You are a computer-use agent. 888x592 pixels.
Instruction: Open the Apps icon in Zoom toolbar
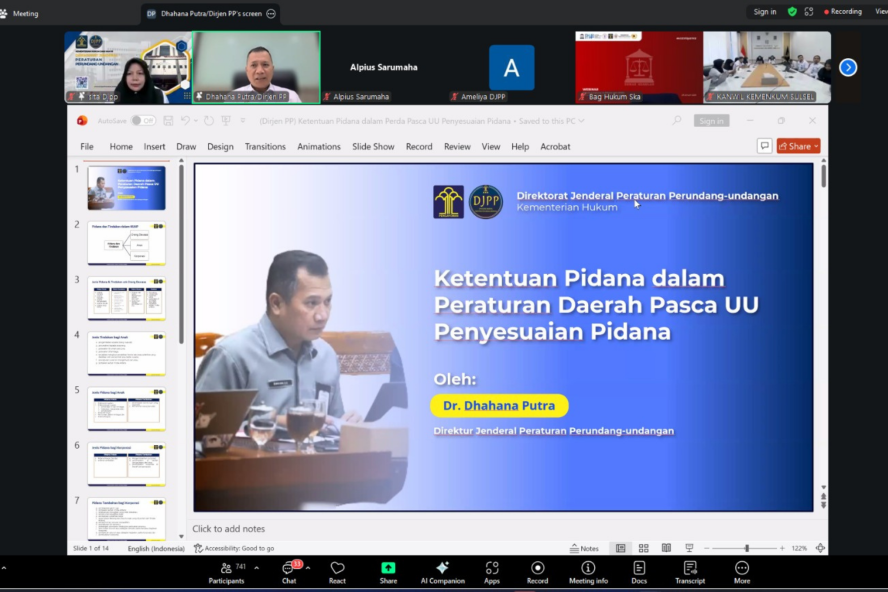pos(492,570)
